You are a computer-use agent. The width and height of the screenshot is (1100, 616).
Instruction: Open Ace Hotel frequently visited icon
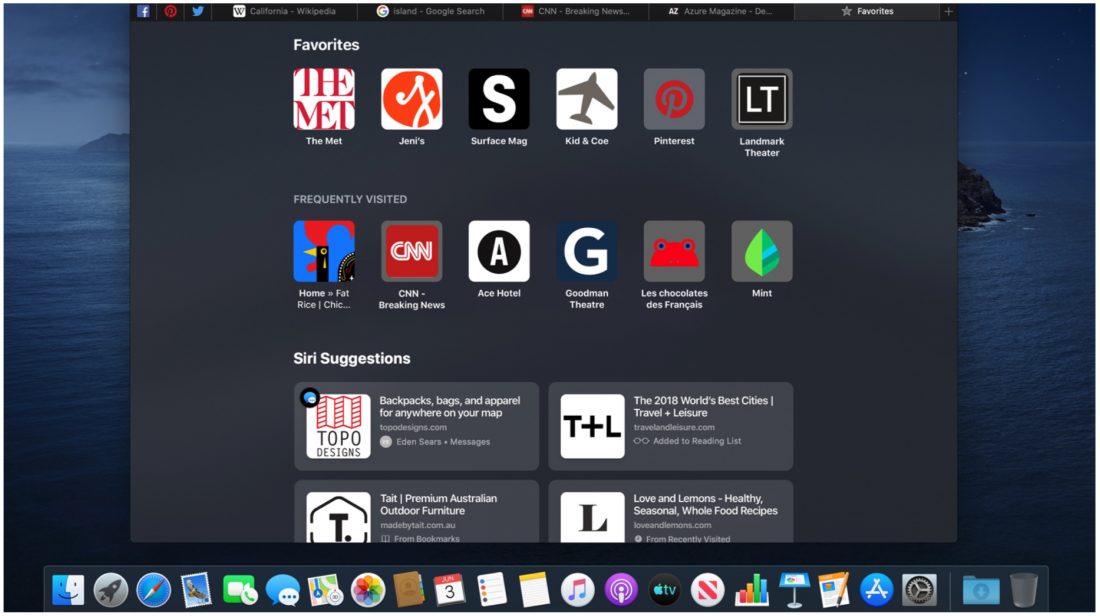(x=499, y=251)
